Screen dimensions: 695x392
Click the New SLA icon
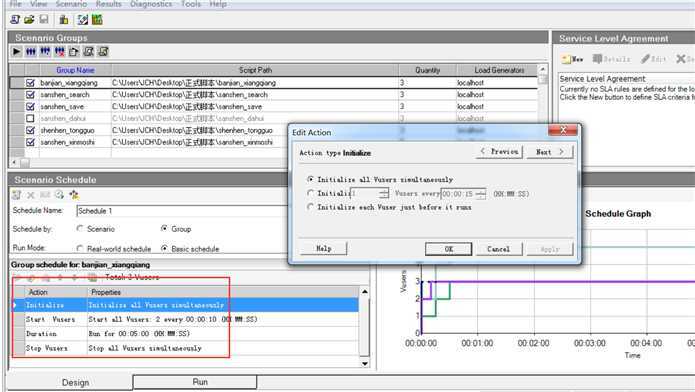tap(572, 59)
